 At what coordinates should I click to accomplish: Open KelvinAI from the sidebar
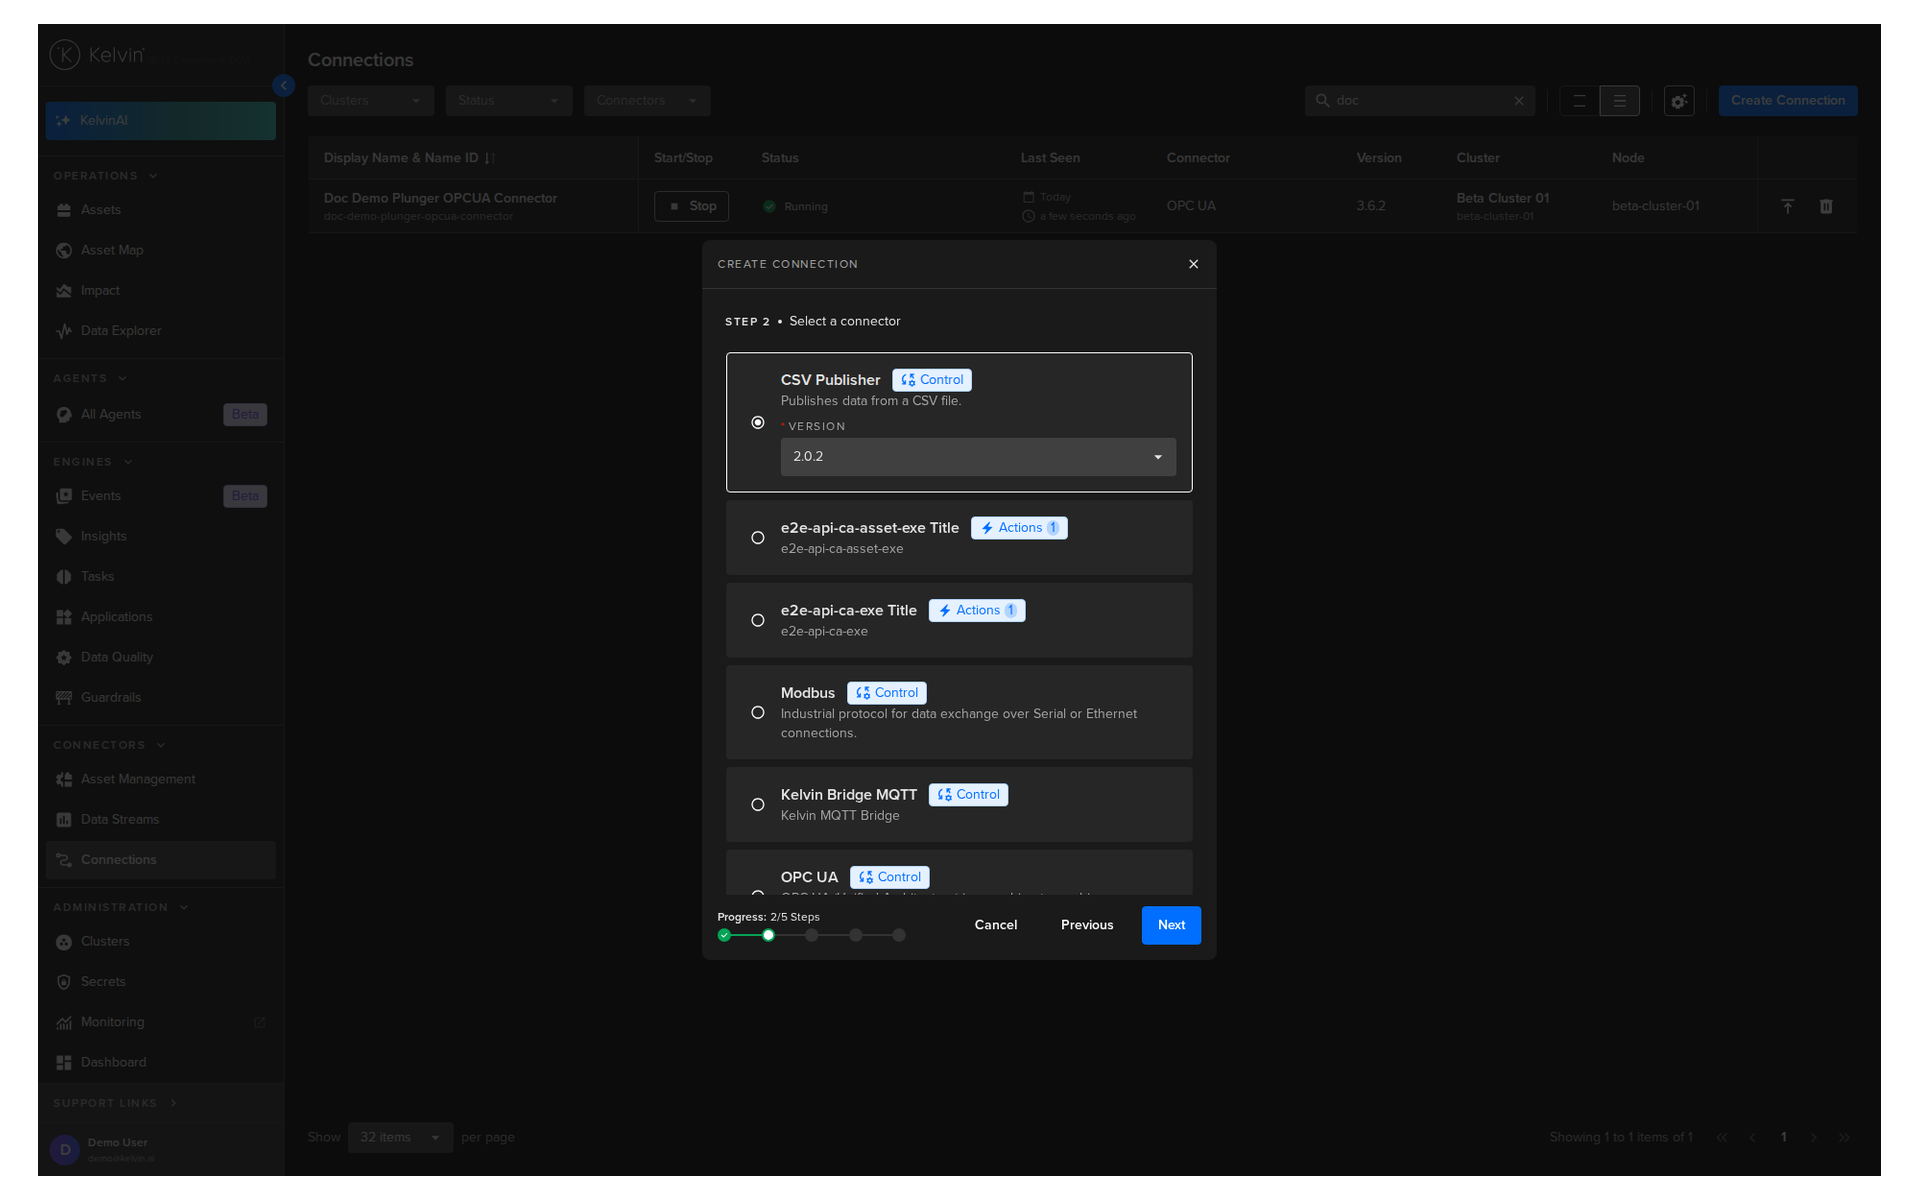[161, 120]
